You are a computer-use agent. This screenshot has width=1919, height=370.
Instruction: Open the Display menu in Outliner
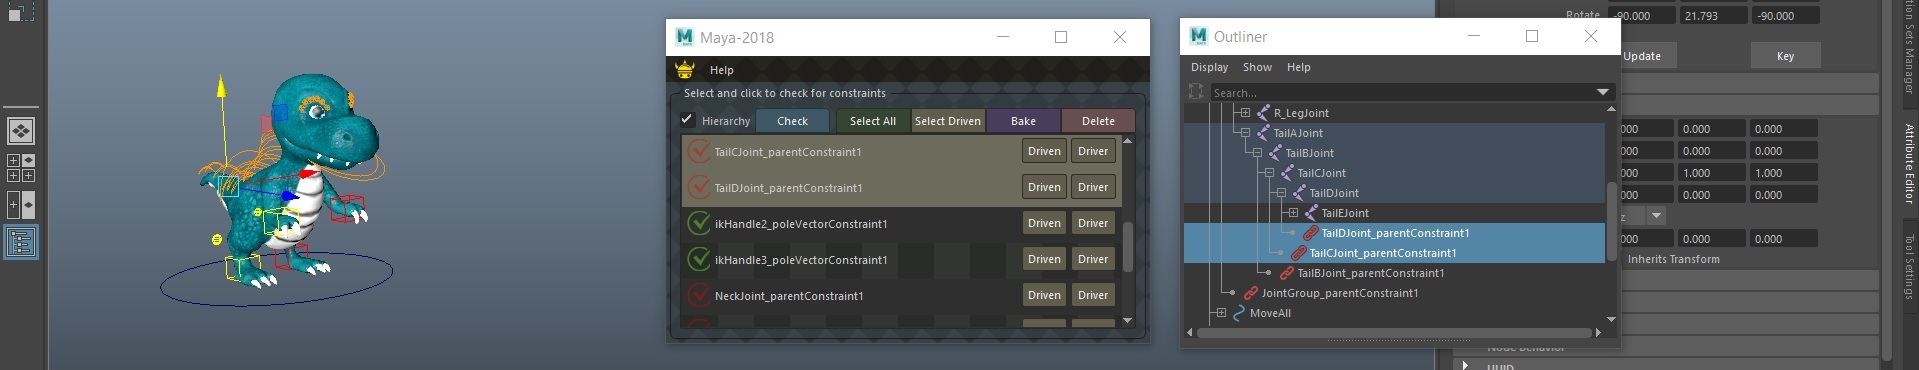click(1209, 67)
